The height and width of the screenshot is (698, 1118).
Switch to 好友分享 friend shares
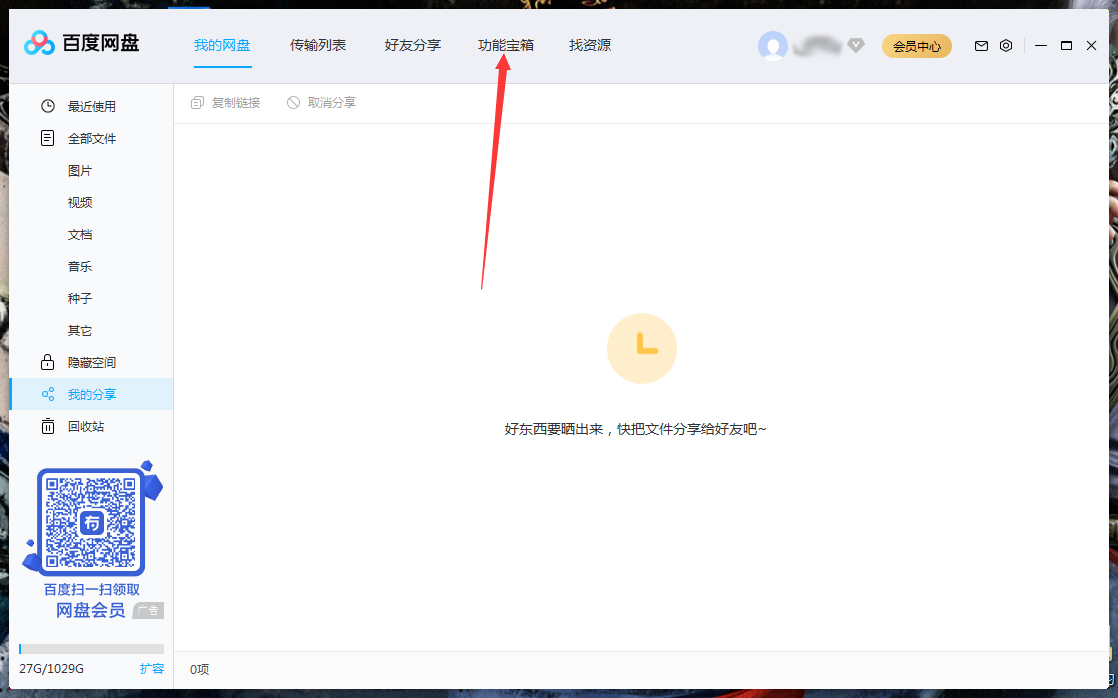pos(412,45)
